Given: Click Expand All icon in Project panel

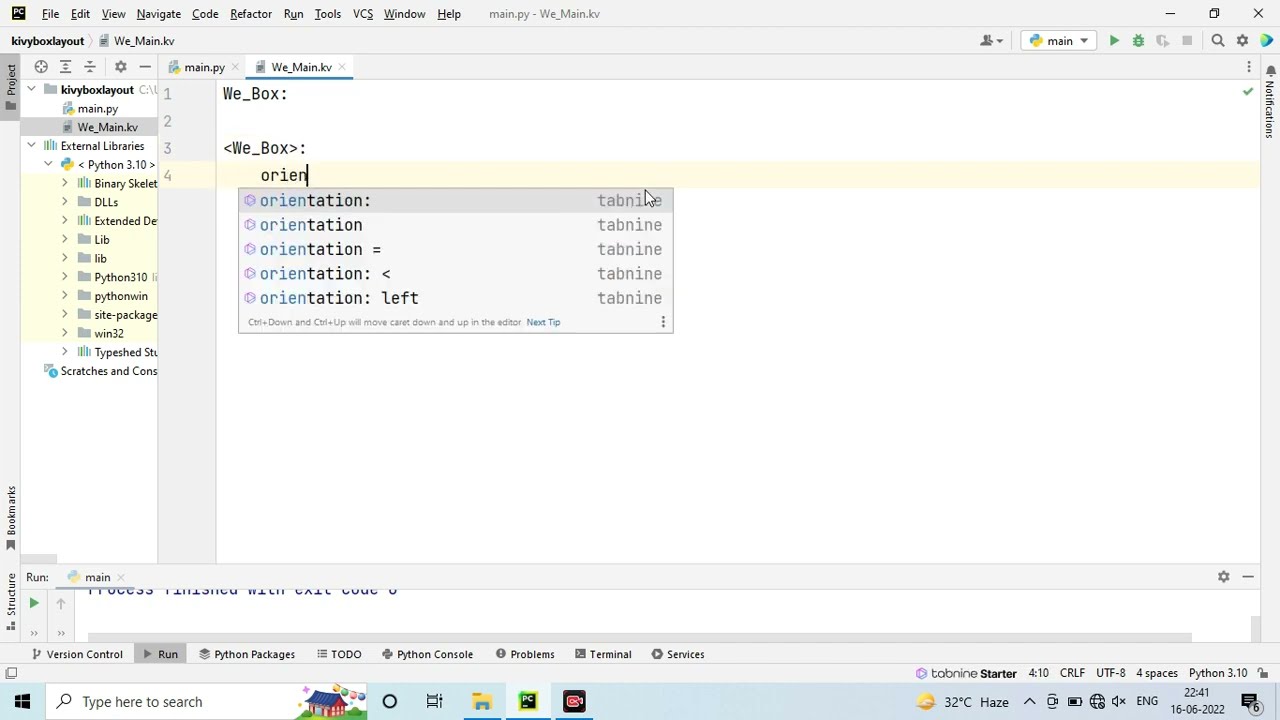Looking at the screenshot, I should [x=65, y=67].
